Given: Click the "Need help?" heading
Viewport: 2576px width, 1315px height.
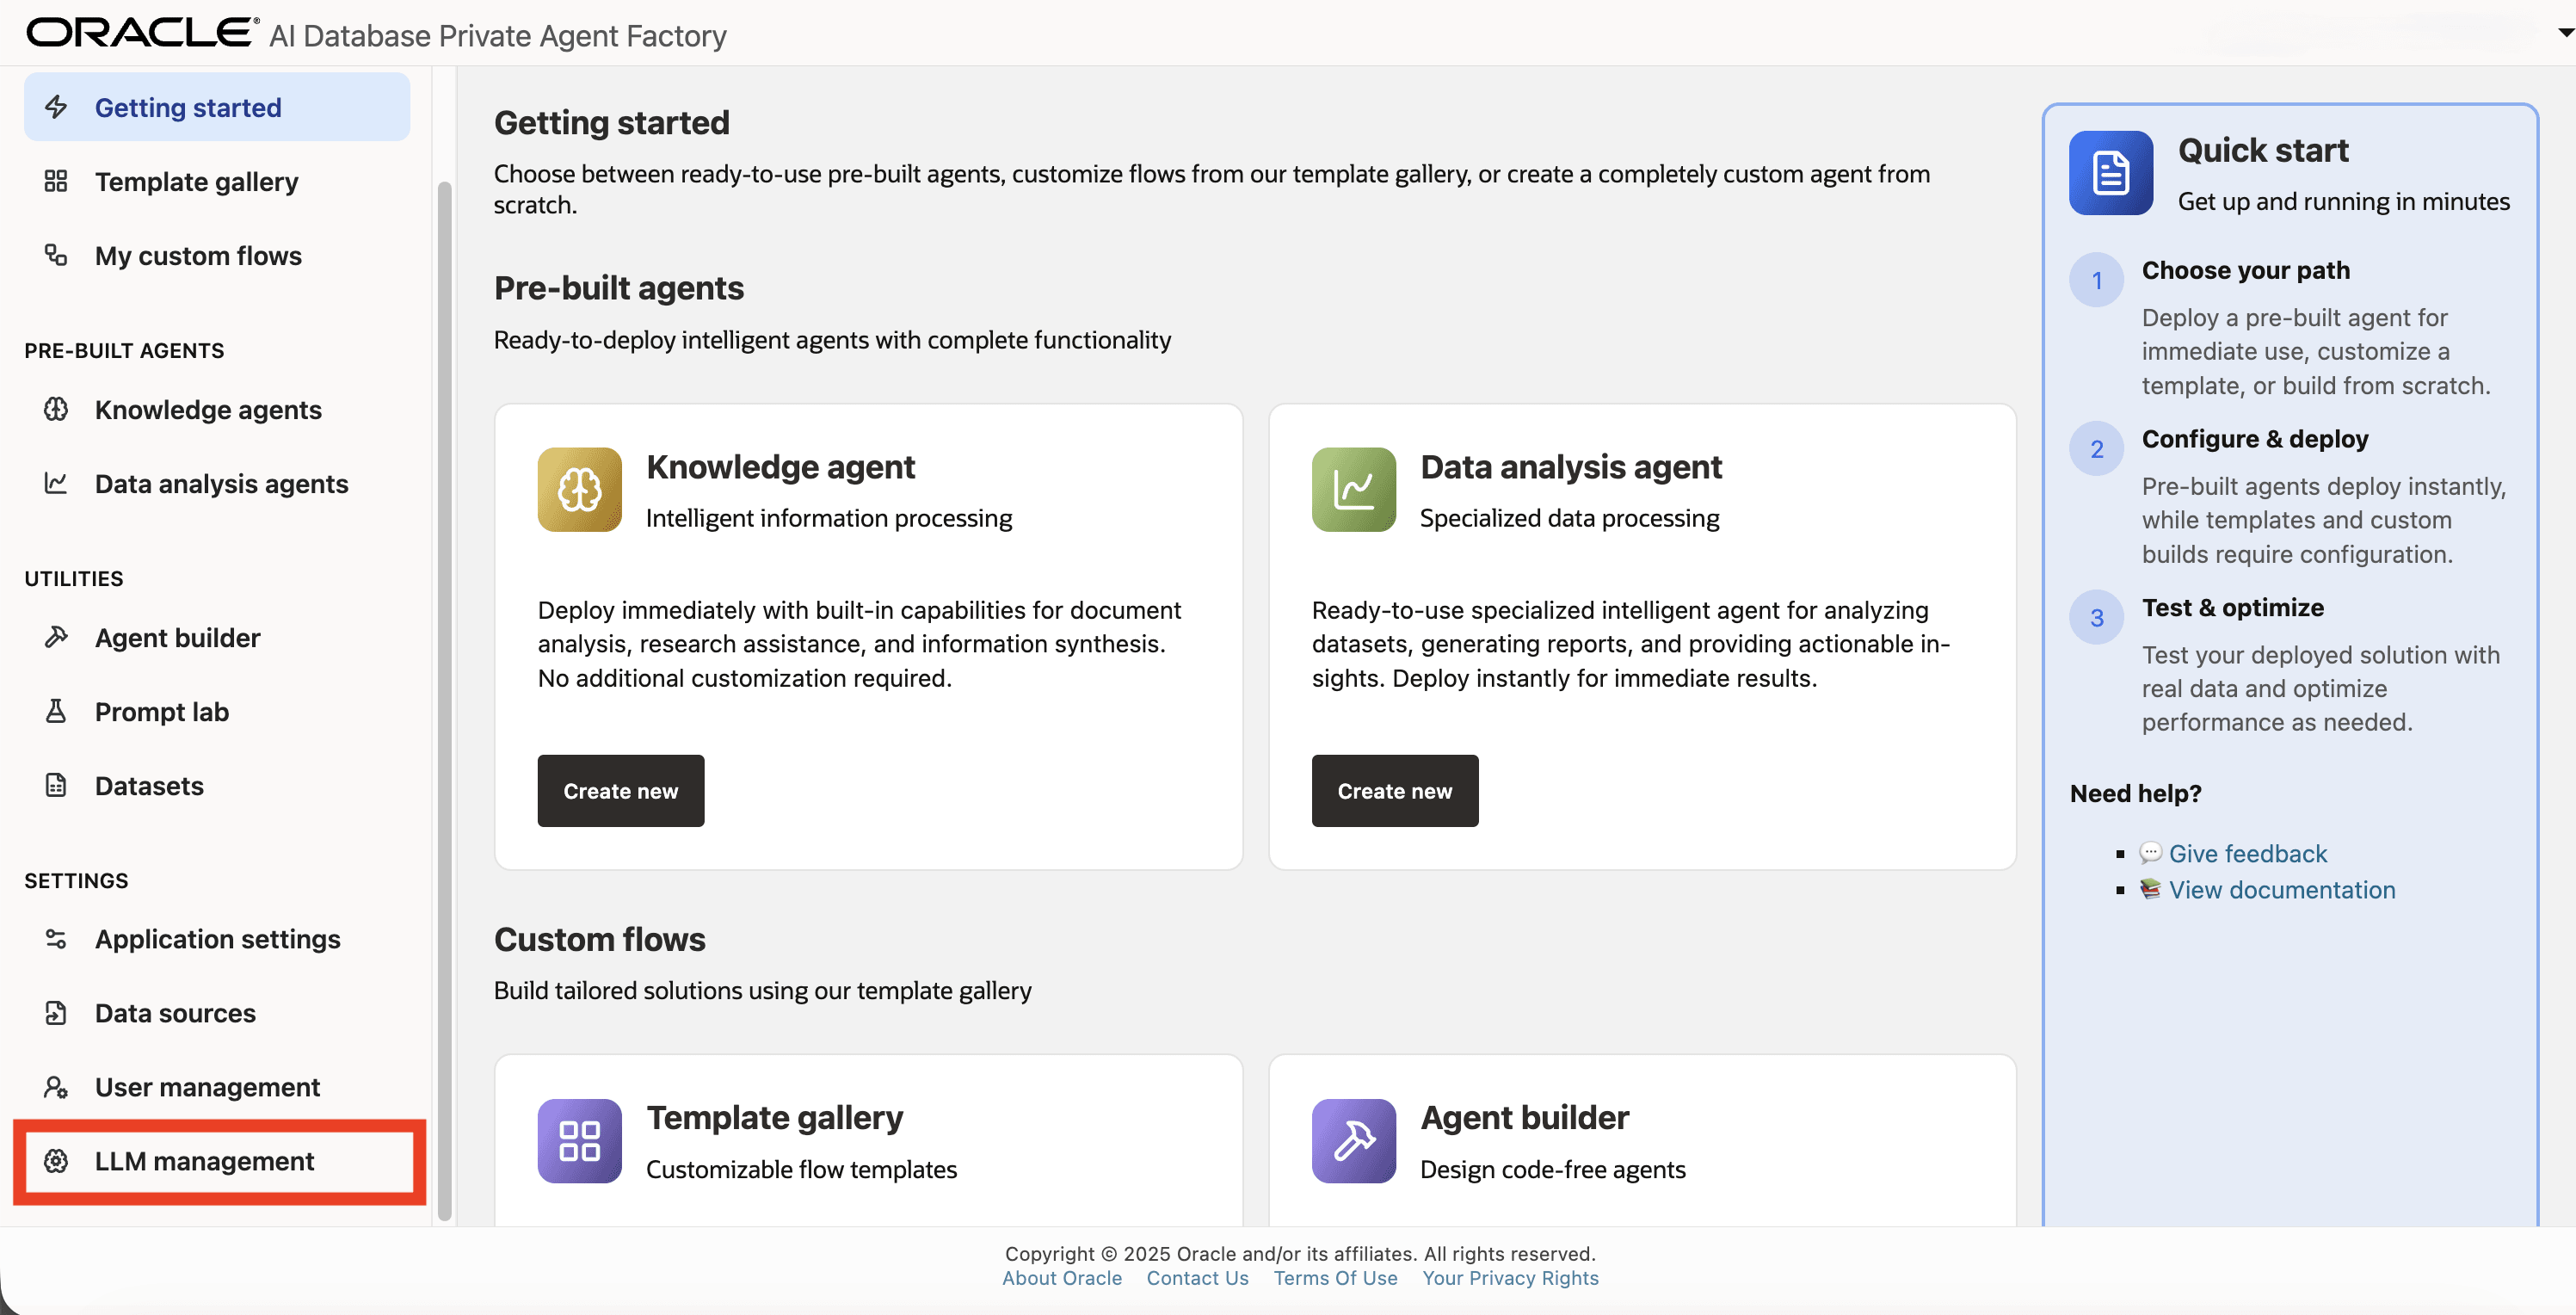Looking at the screenshot, I should (2136, 793).
